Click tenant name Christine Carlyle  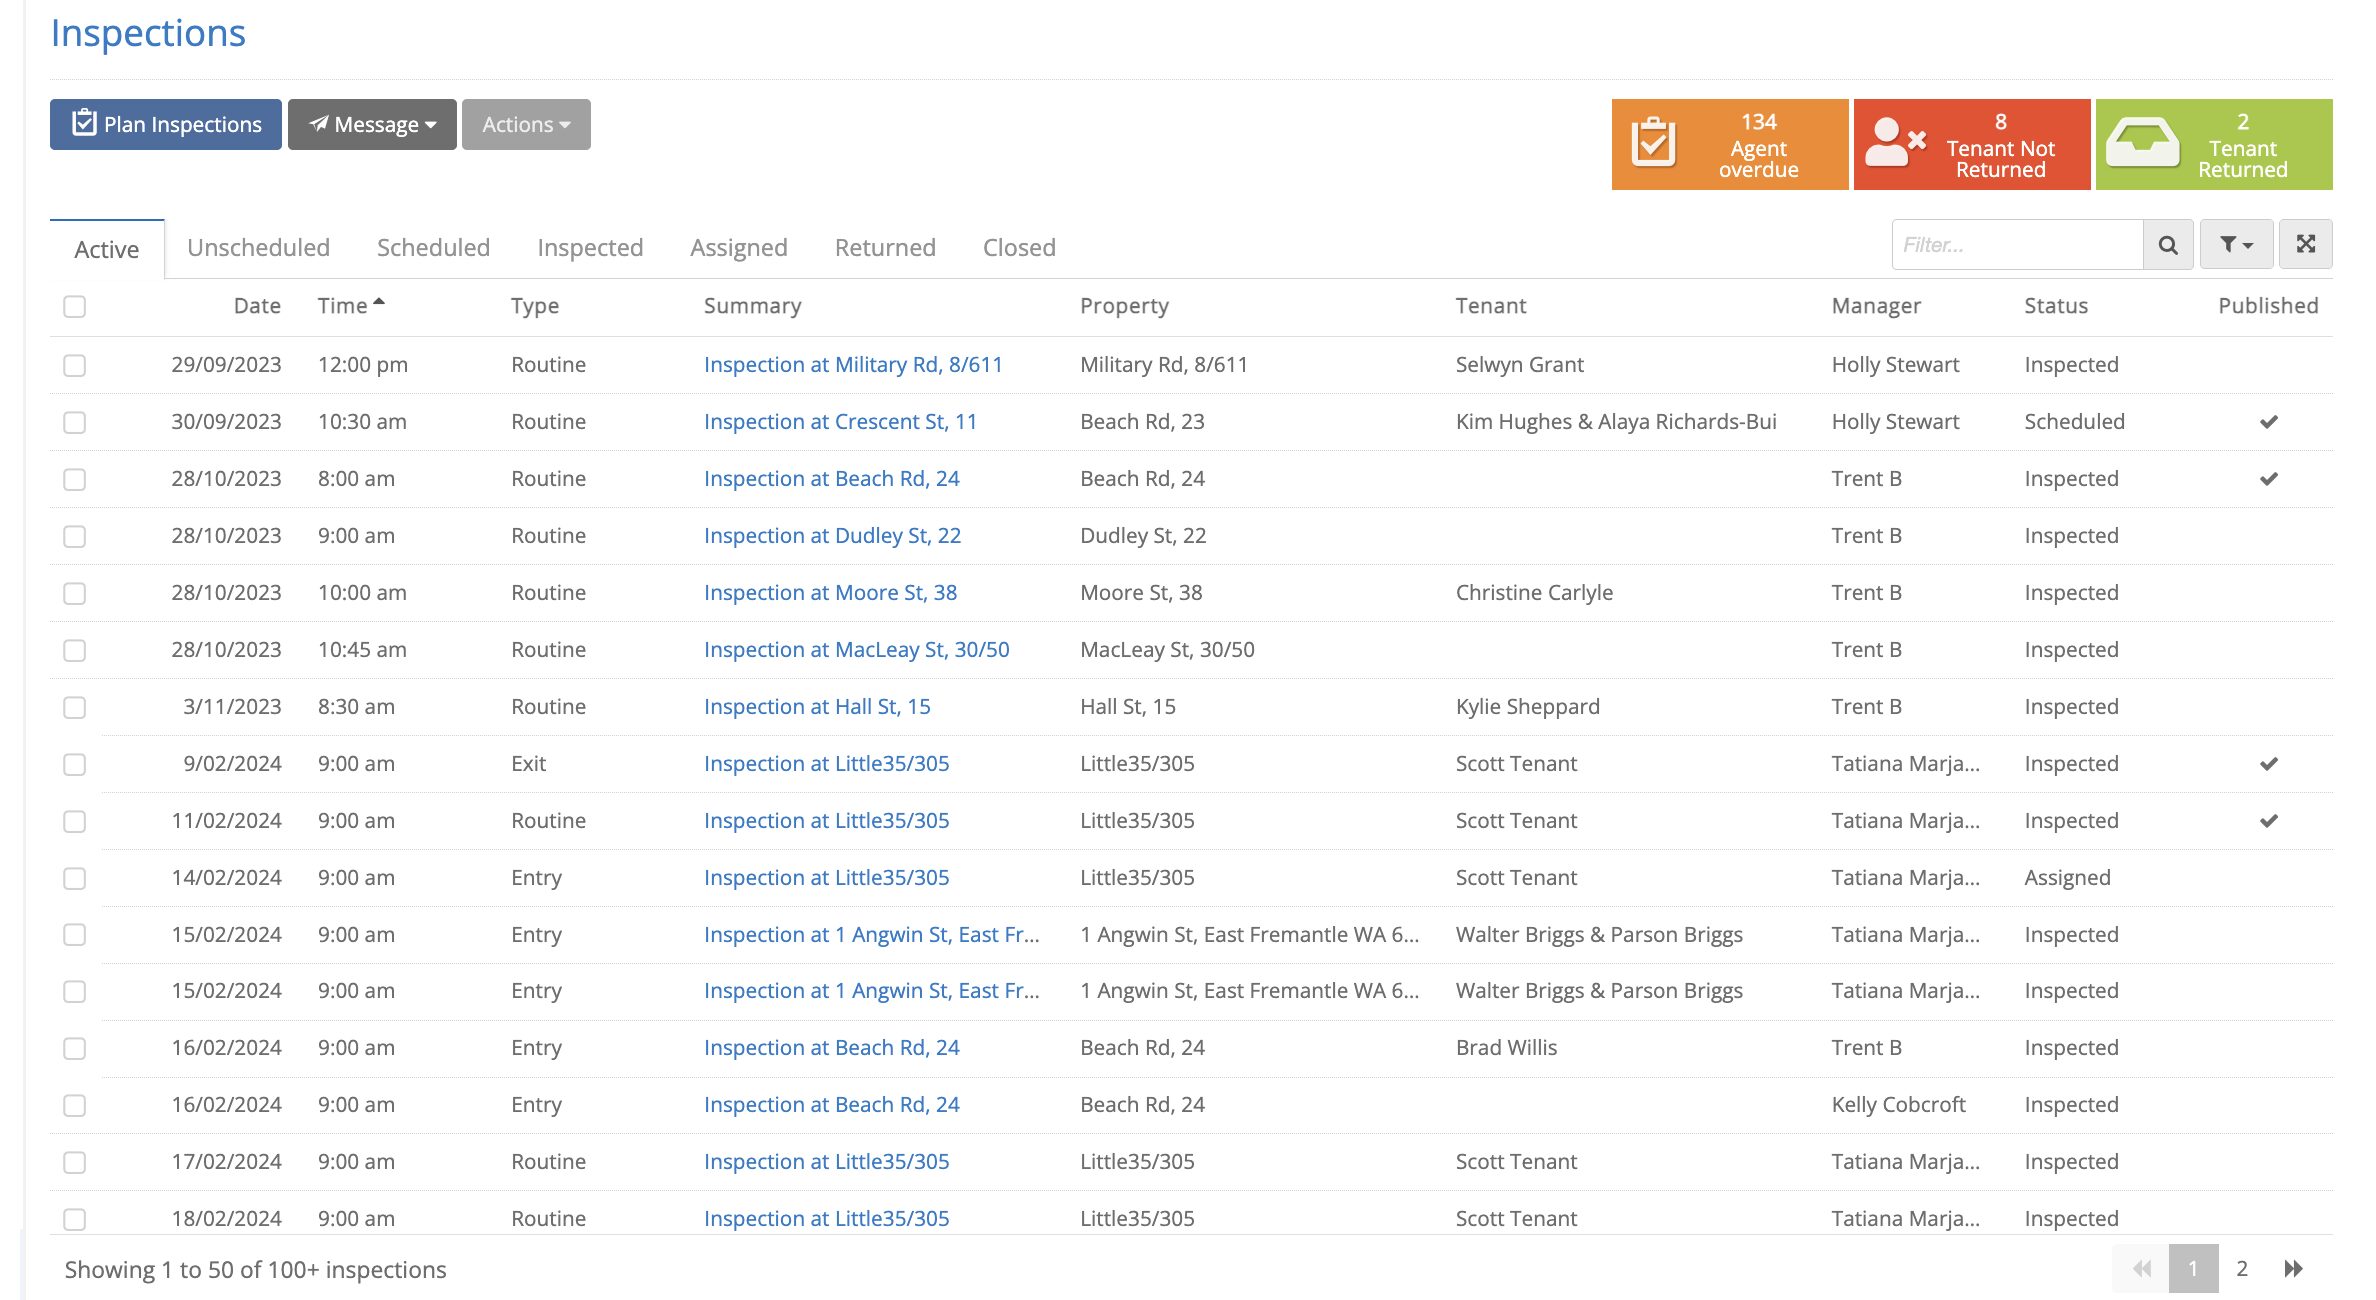tap(1534, 593)
